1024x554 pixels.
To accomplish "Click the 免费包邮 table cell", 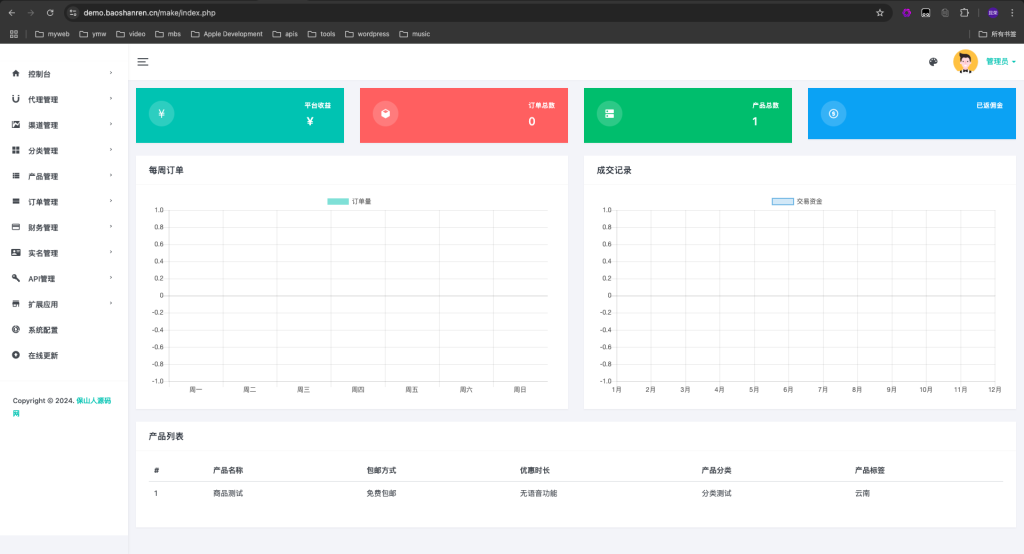I will click(381, 493).
